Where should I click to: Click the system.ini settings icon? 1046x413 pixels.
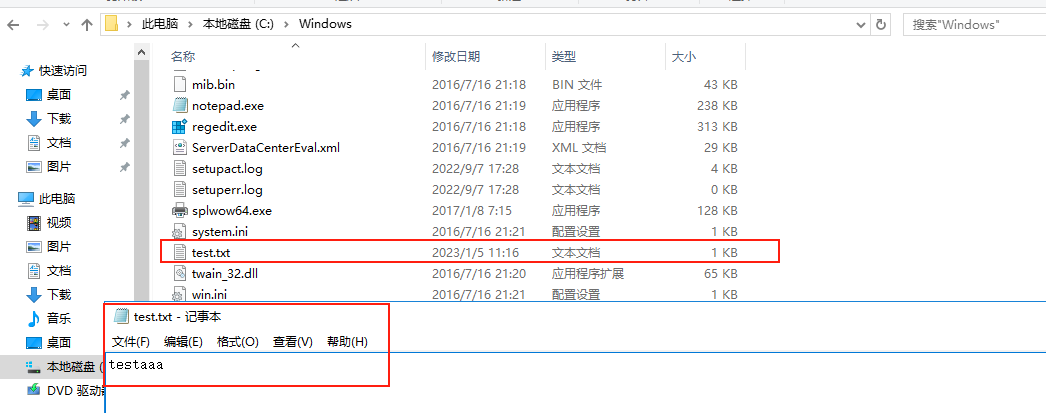179,232
